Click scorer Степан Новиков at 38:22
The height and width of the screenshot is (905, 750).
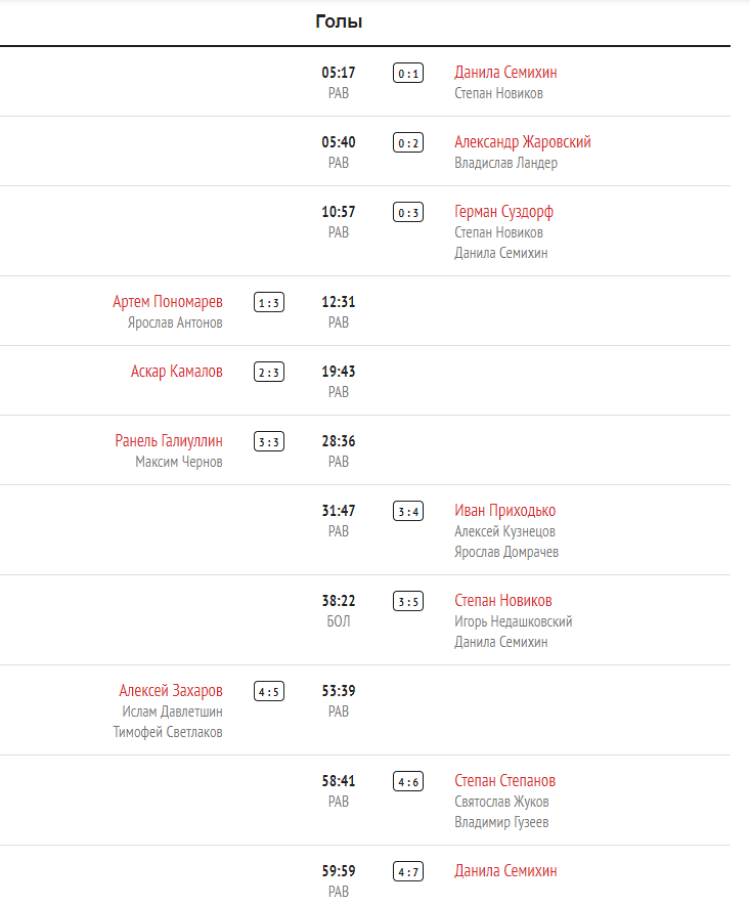click(x=503, y=601)
